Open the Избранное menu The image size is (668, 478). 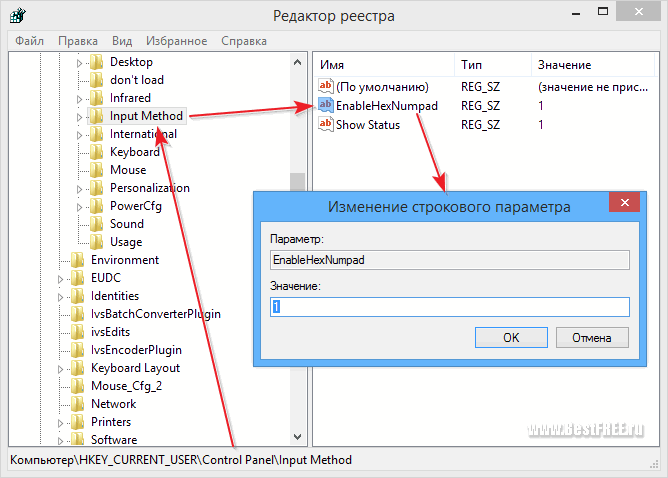(175, 41)
